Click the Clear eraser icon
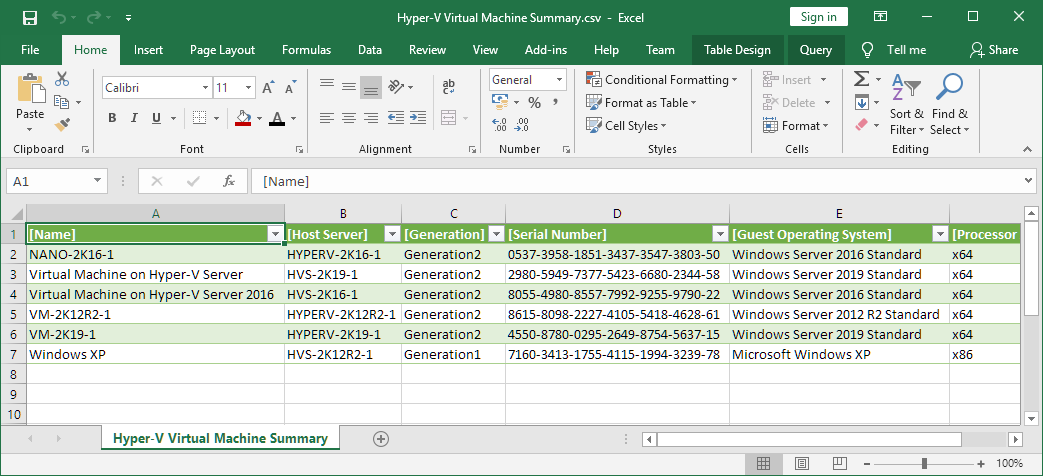 tap(861, 124)
